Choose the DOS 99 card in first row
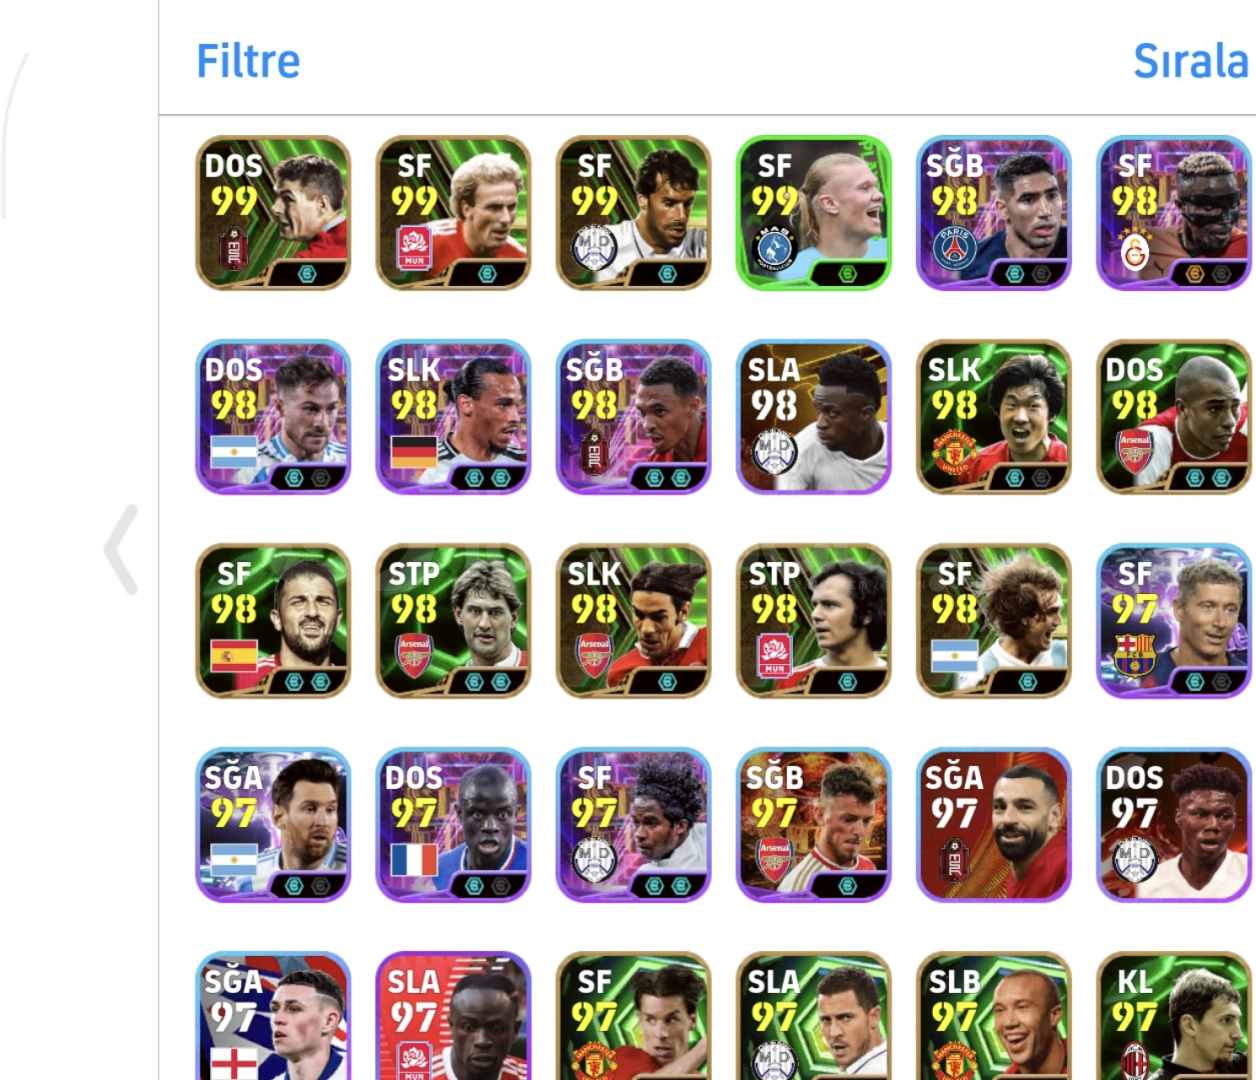Image resolution: width=1256 pixels, height=1080 pixels. tap(274, 213)
